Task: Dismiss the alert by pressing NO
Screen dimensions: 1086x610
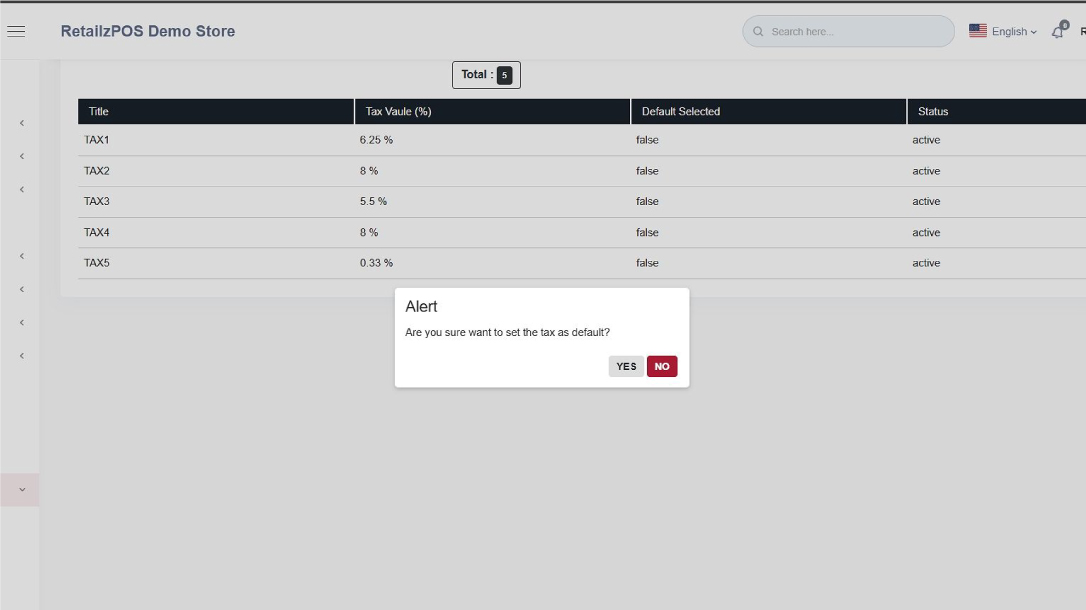Action: coord(662,366)
